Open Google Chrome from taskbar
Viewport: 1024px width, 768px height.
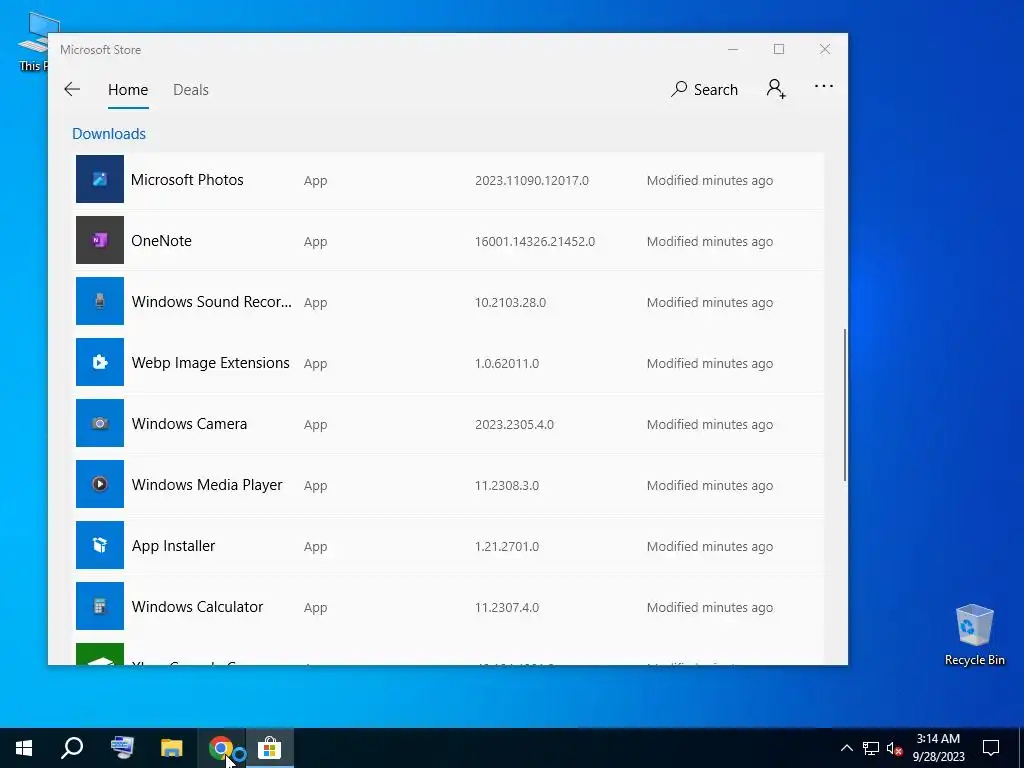click(x=221, y=748)
